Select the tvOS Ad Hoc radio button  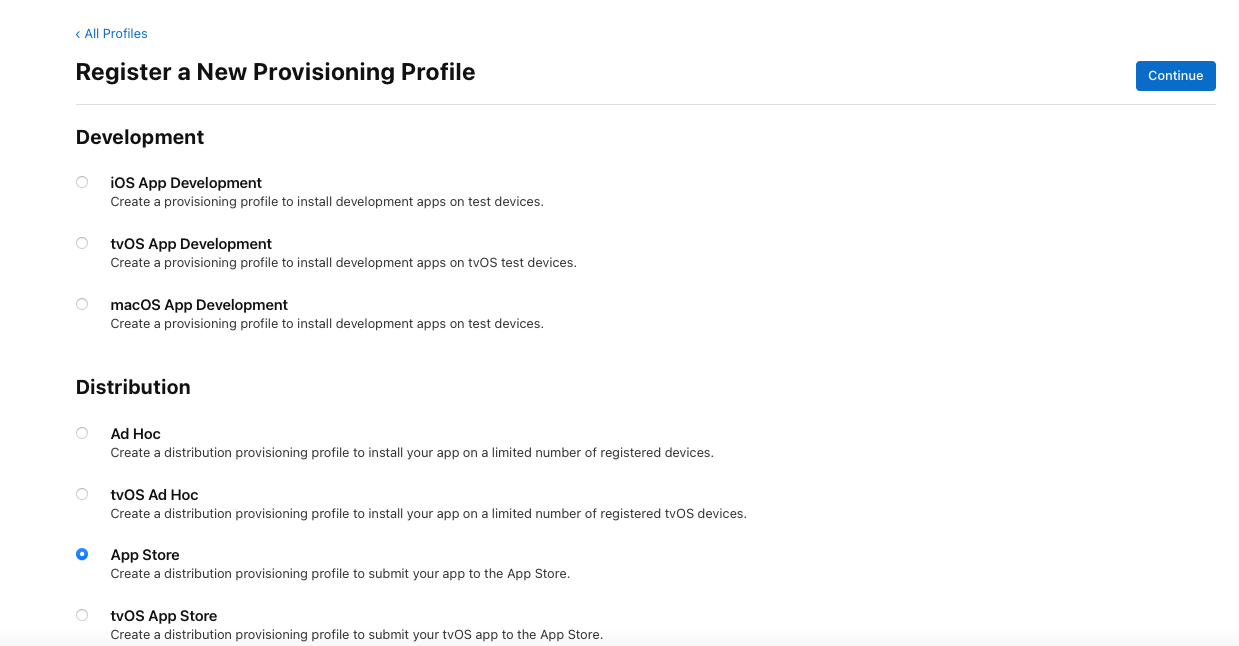(x=82, y=494)
